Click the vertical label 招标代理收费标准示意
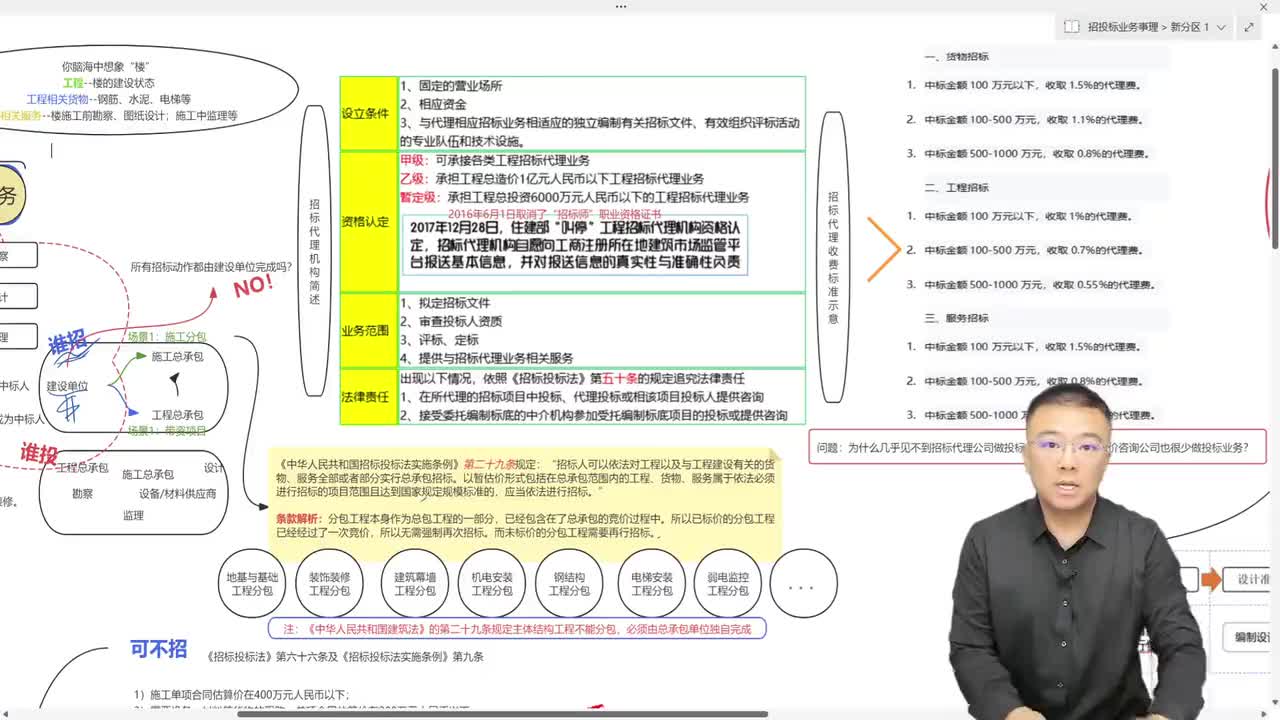 pyautogui.click(x=833, y=257)
